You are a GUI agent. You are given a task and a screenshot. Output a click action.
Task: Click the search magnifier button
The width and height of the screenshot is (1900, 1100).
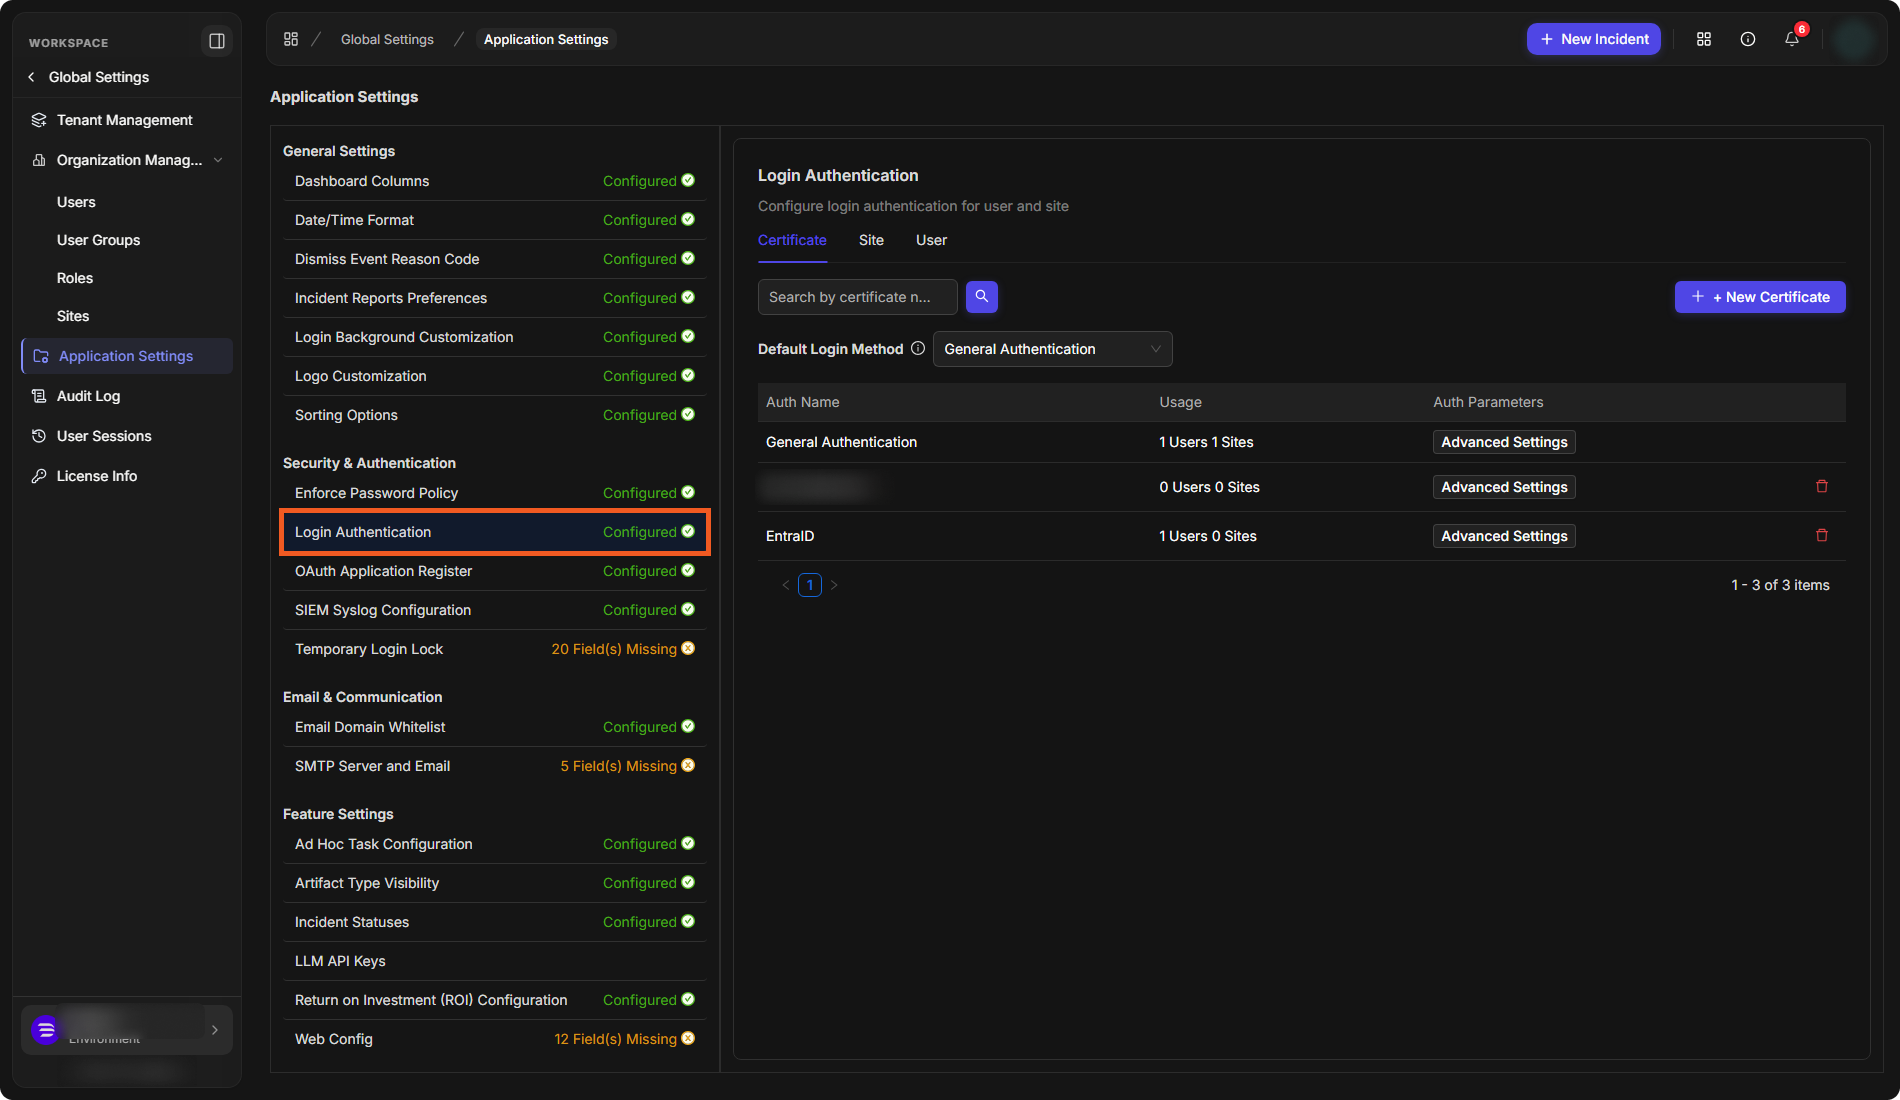982,297
